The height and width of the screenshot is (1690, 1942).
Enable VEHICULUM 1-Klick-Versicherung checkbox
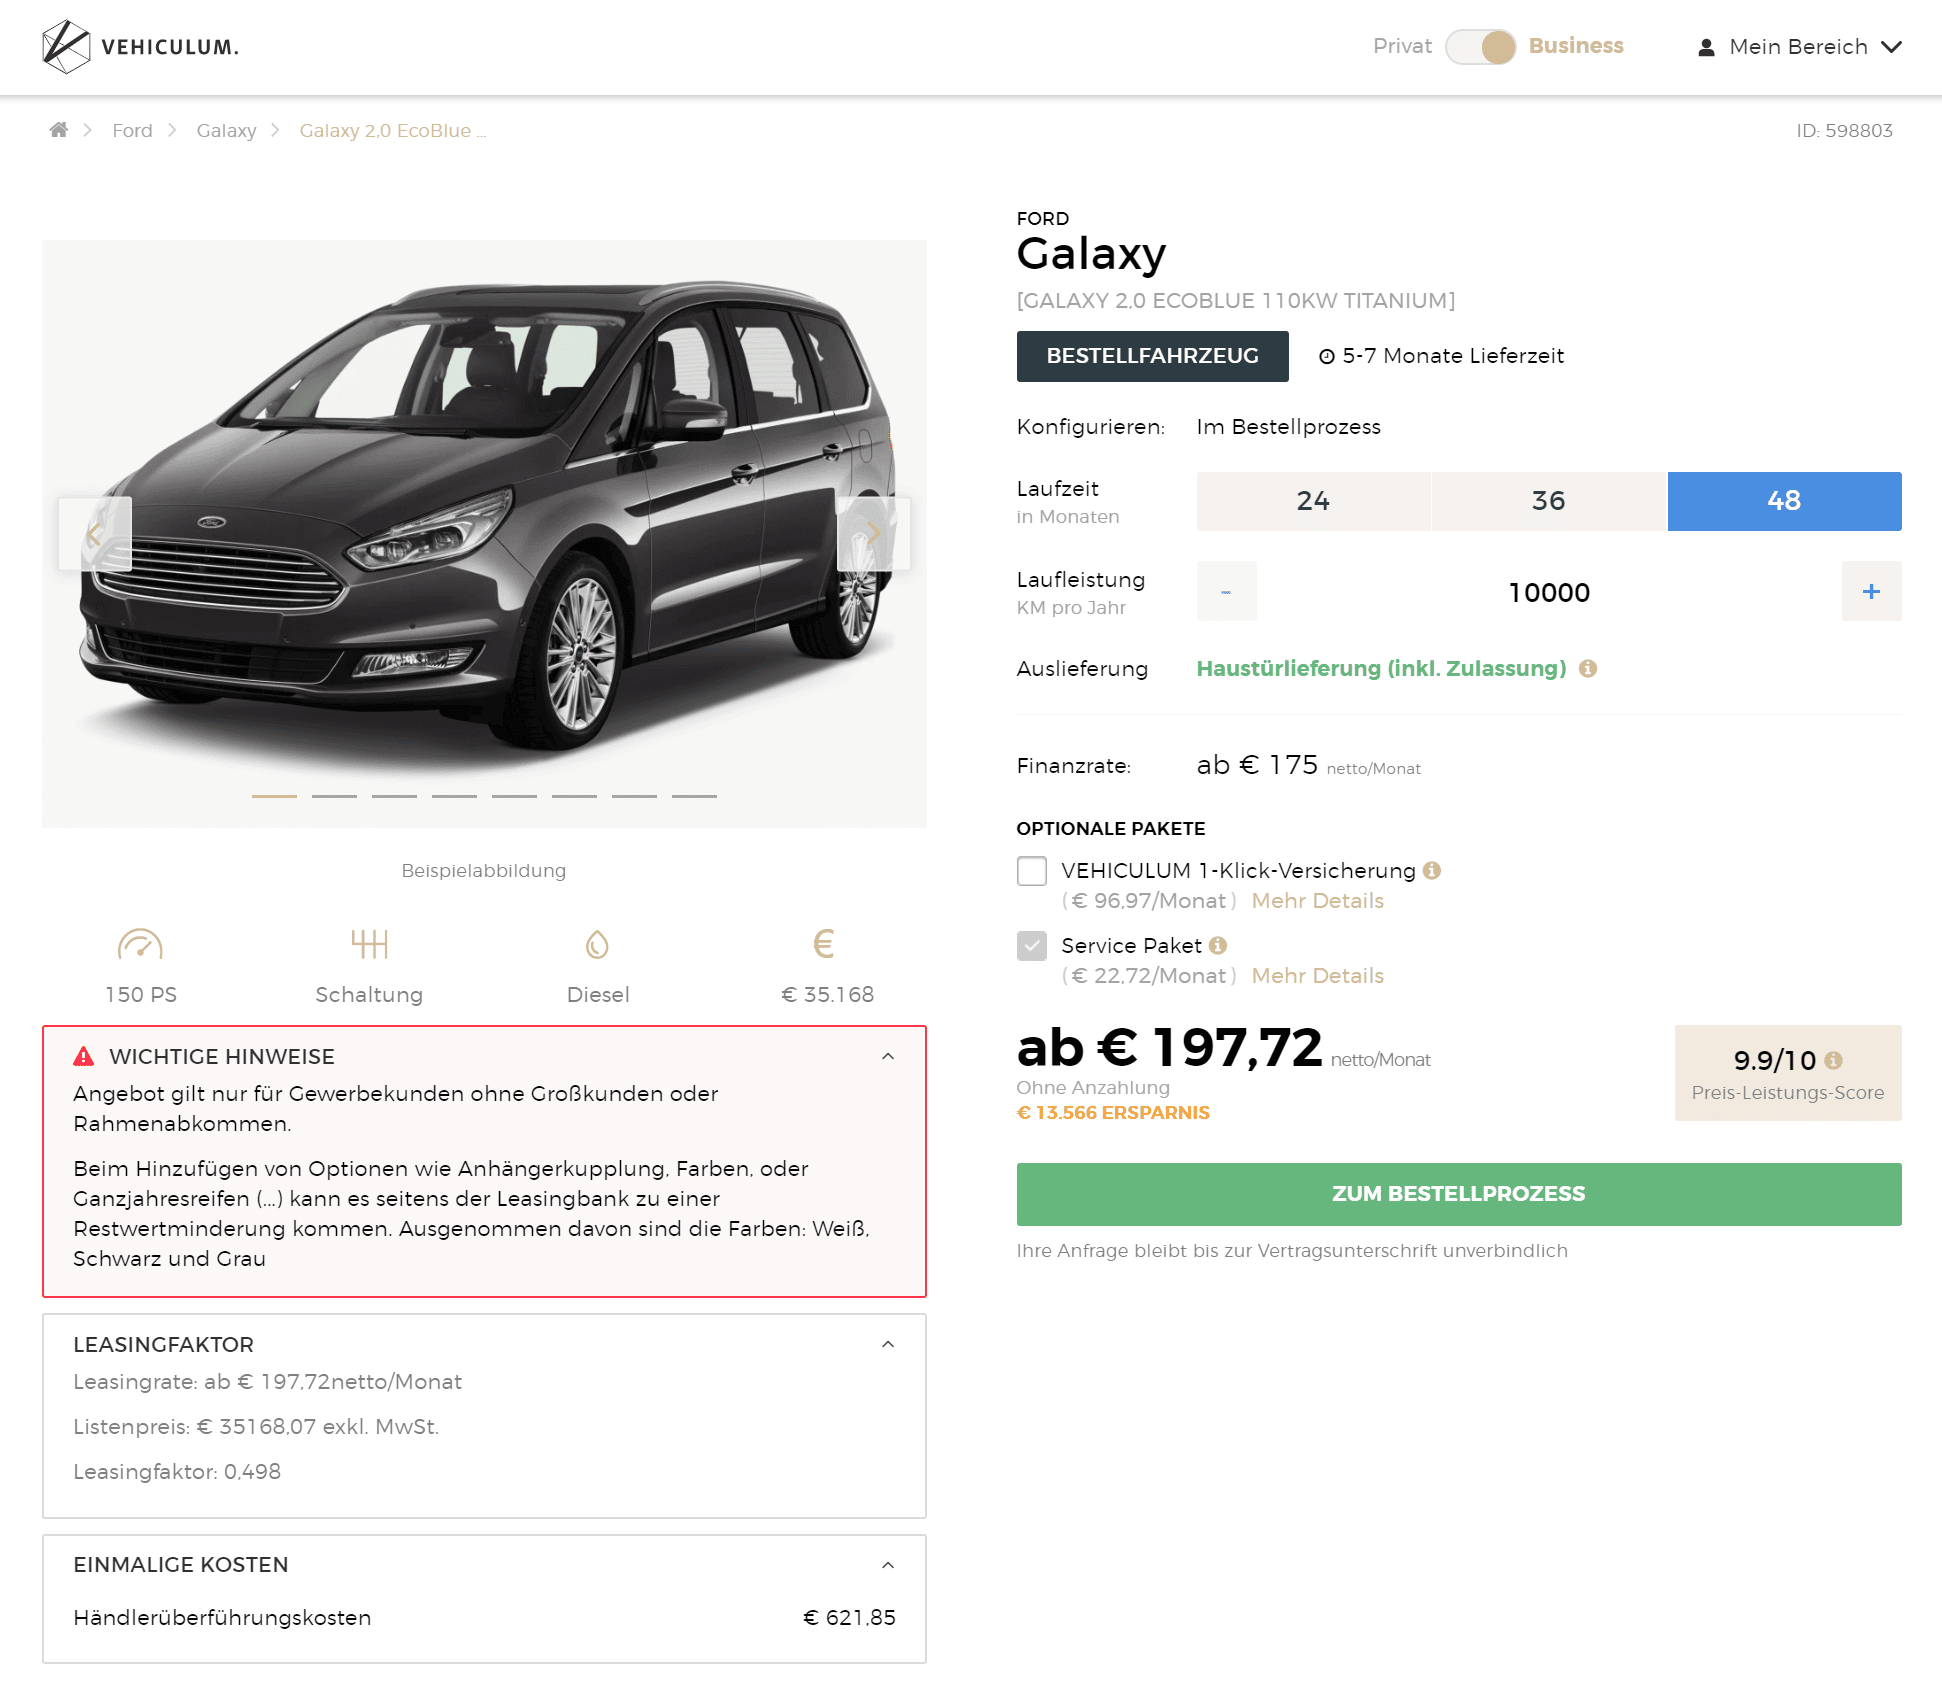(x=1032, y=871)
